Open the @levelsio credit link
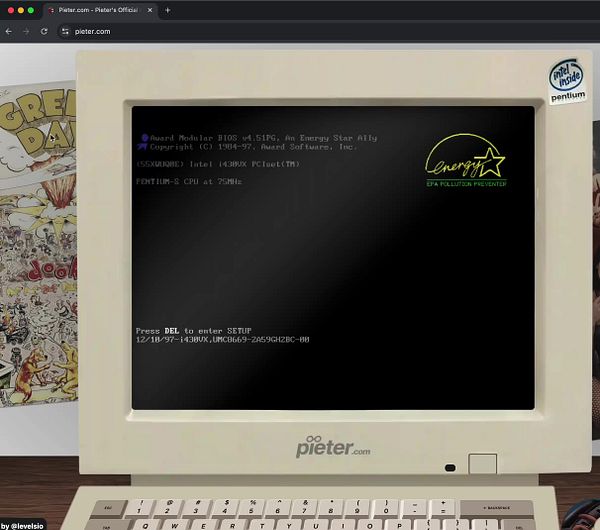The height and width of the screenshot is (530, 600). click(x=22, y=526)
